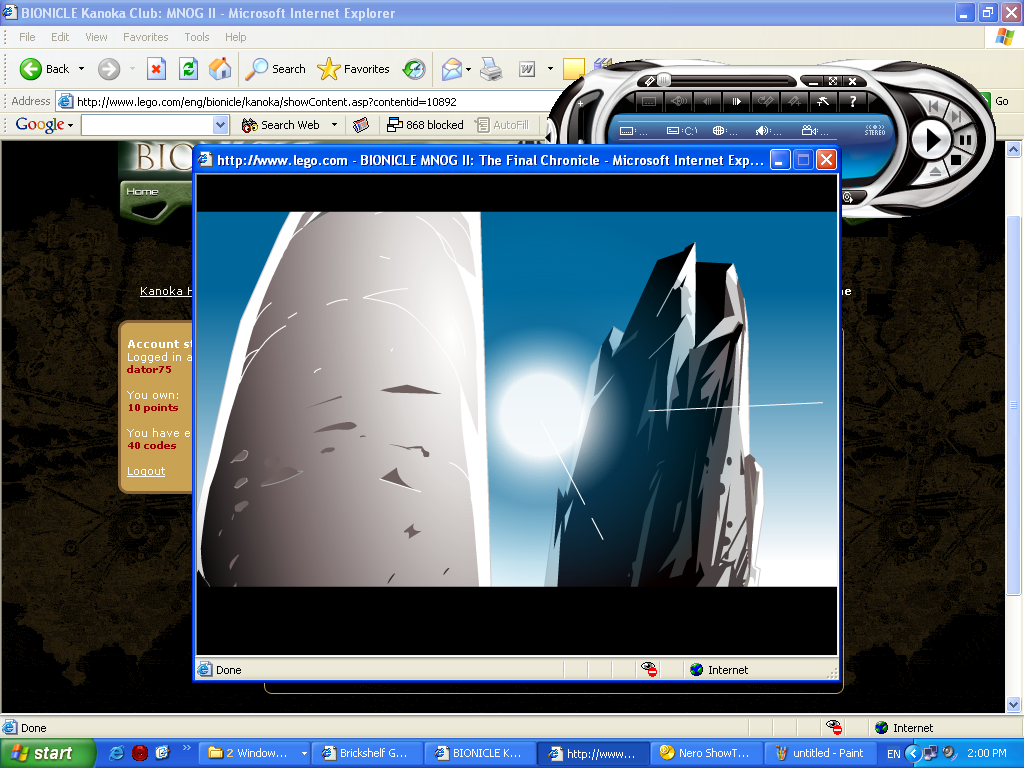Click the media player Play button

[x=931, y=140]
